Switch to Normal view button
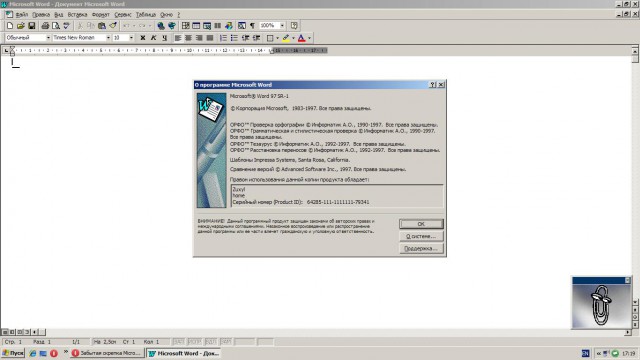 [x=5, y=332]
